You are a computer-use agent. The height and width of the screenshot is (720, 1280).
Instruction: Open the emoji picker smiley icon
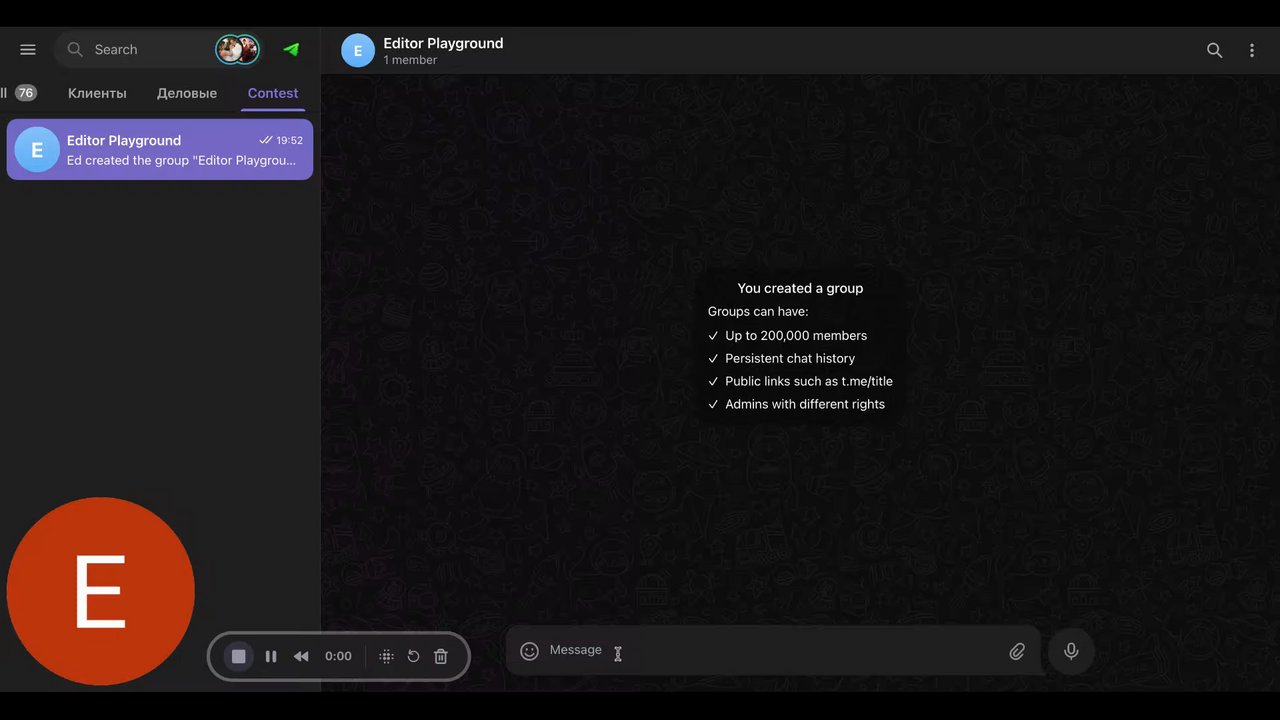[530, 651]
